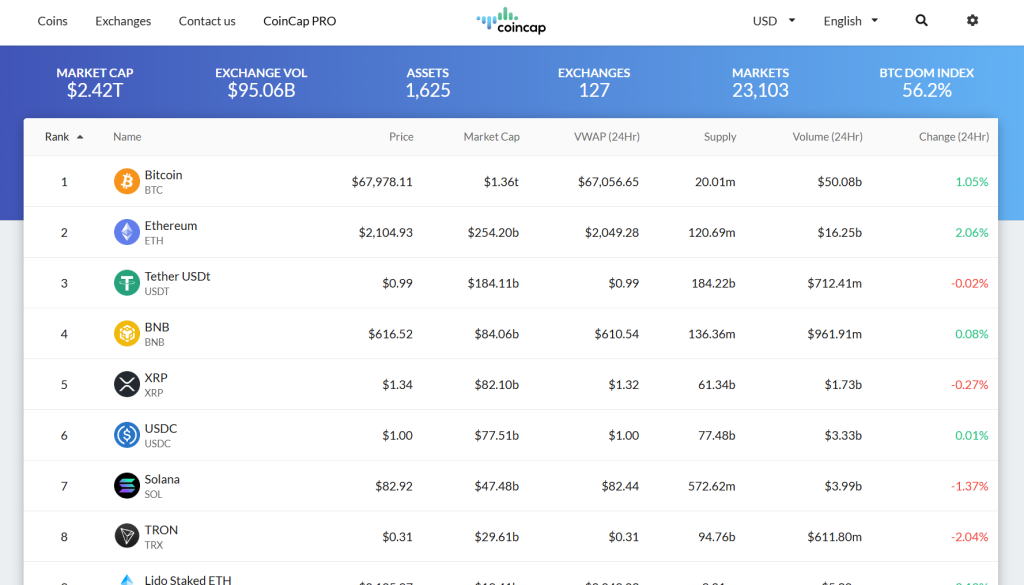Click the BNB coin icon

click(126, 334)
